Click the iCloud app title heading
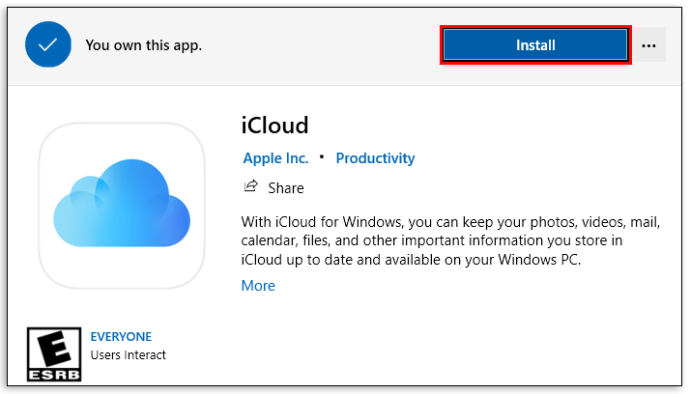Viewport: 690px width, 394px height. coord(275,125)
